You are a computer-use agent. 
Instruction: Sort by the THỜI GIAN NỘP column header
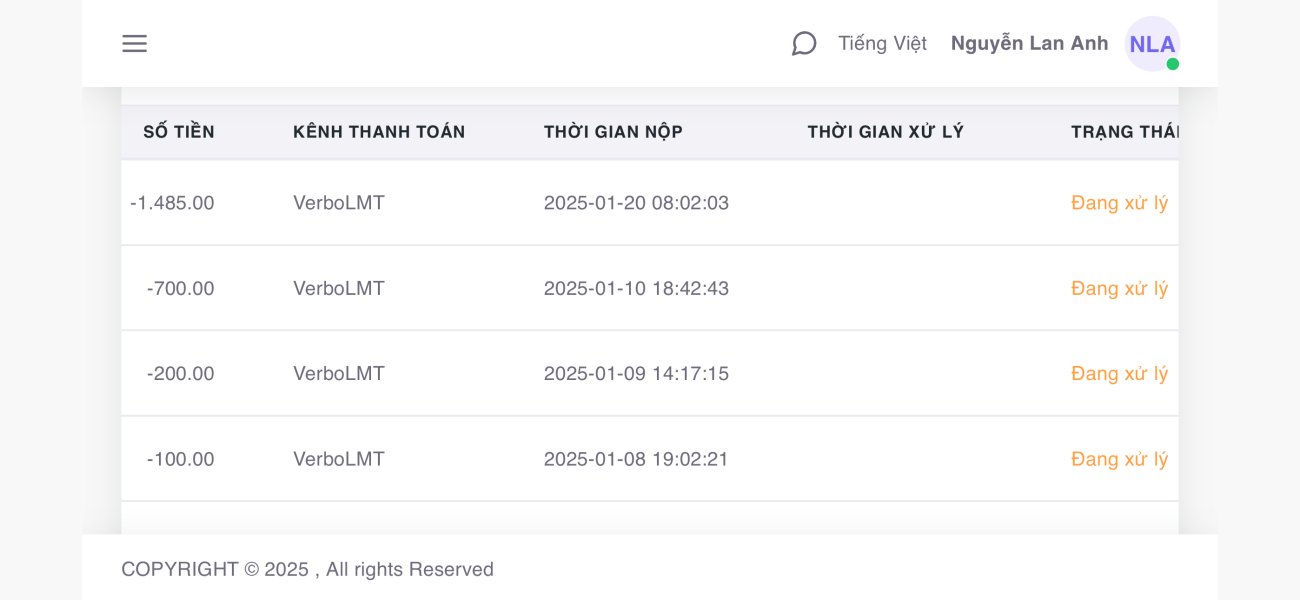pyautogui.click(x=613, y=132)
